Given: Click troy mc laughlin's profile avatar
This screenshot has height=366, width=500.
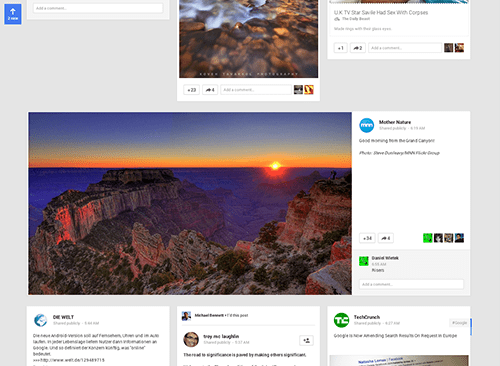Looking at the screenshot, I should point(191,339).
